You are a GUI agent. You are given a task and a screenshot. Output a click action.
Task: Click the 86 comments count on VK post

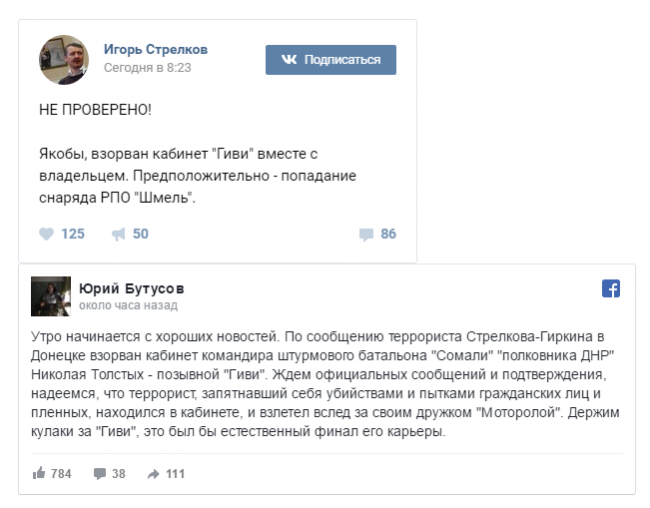(388, 234)
